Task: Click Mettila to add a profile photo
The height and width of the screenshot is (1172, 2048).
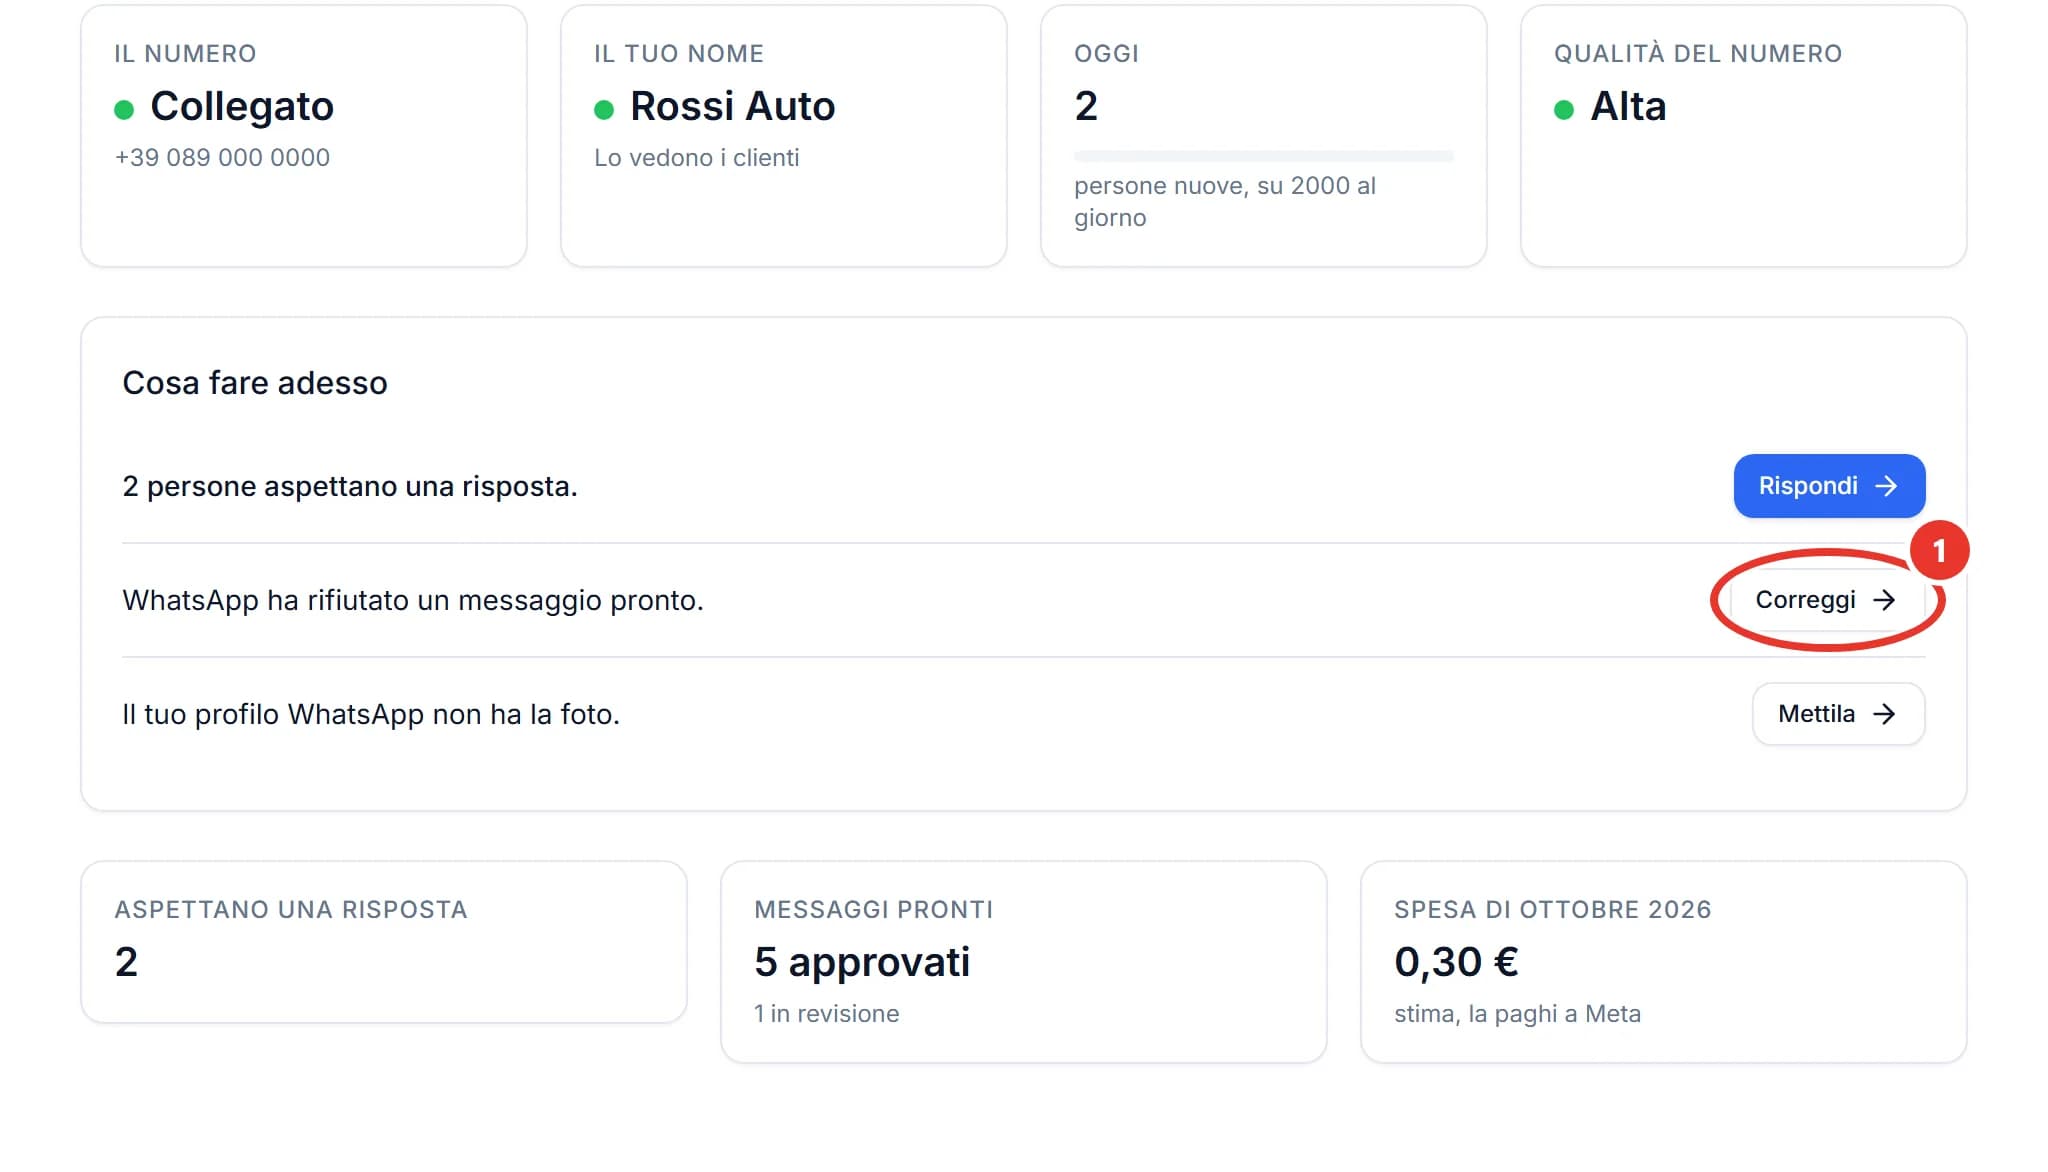Action: (x=1838, y=714)
